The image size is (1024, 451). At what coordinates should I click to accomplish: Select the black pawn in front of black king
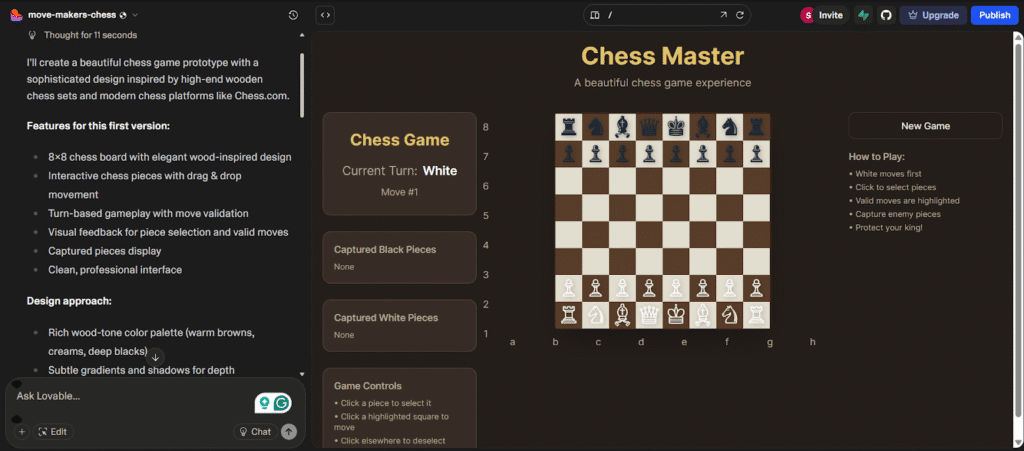point(675,154)
